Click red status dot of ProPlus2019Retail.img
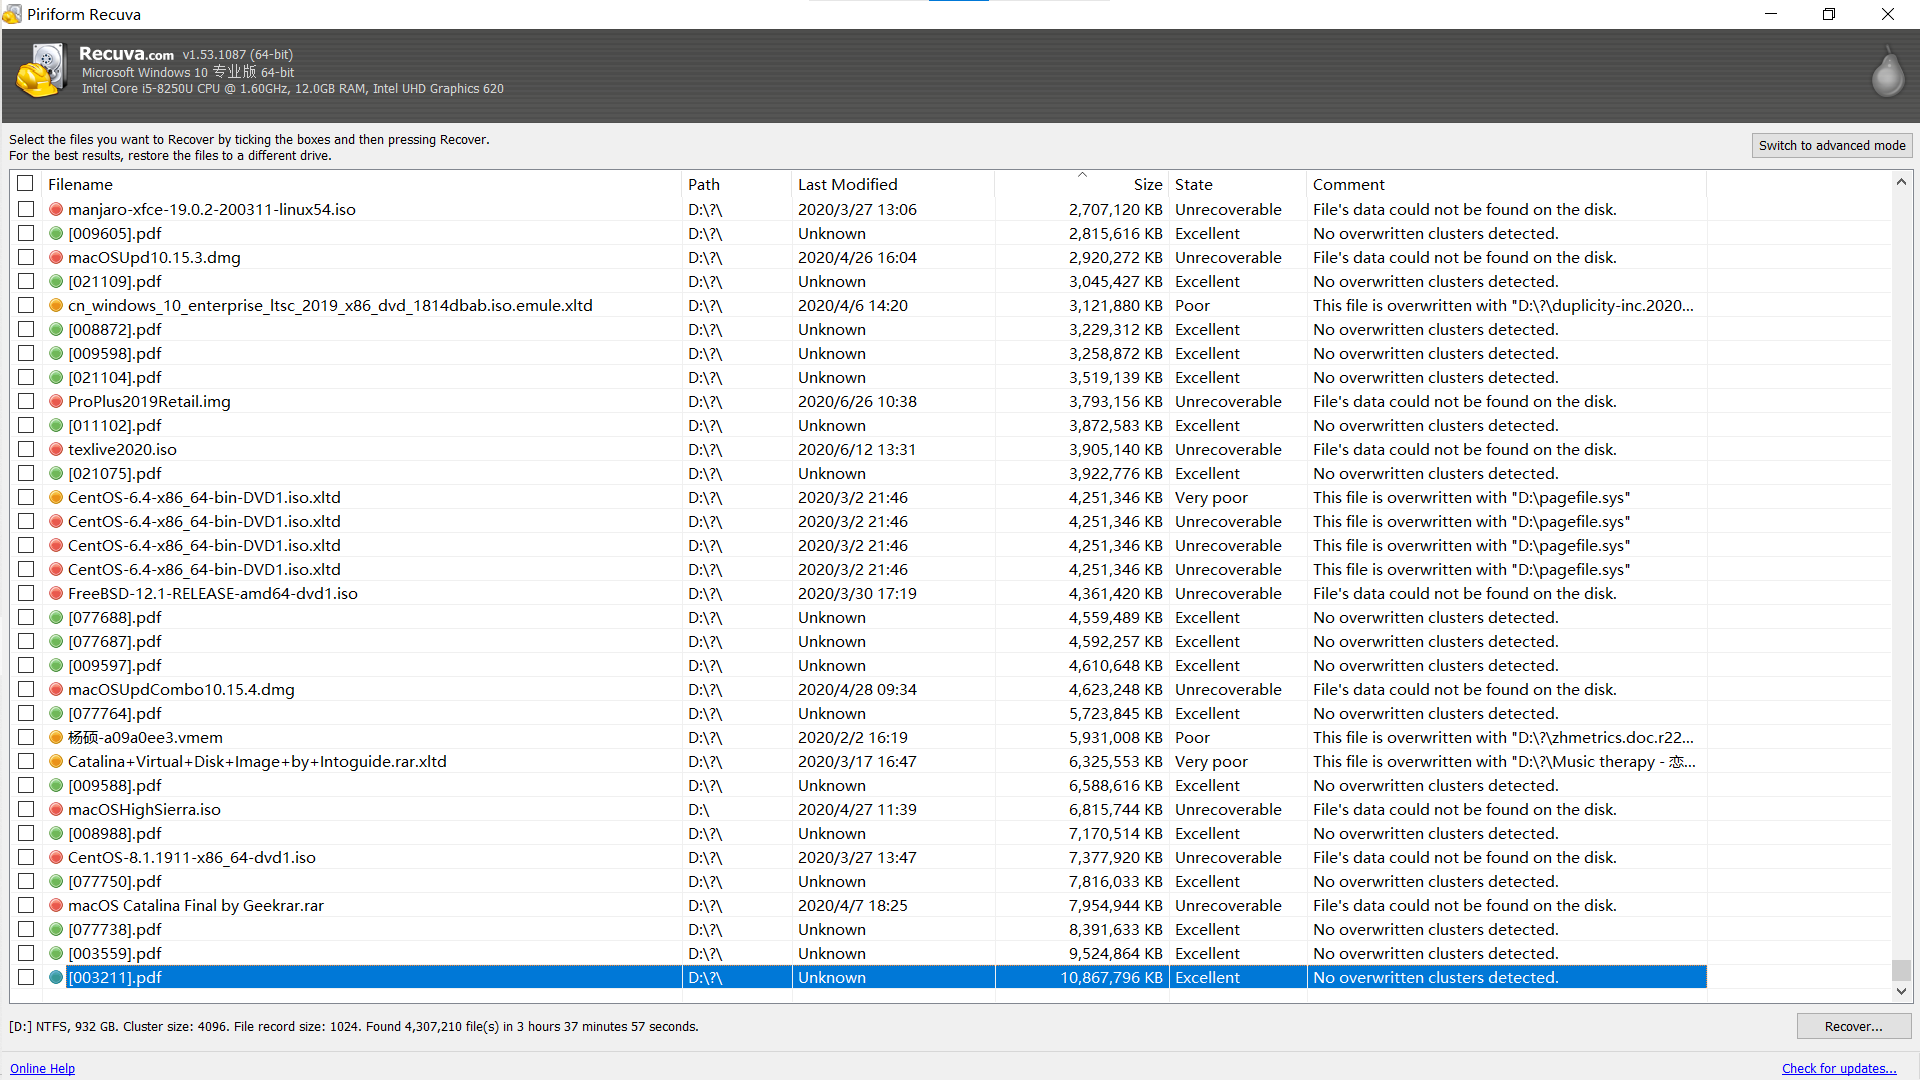Viewport: 1920px width, 1080px height. pos(56,401)
